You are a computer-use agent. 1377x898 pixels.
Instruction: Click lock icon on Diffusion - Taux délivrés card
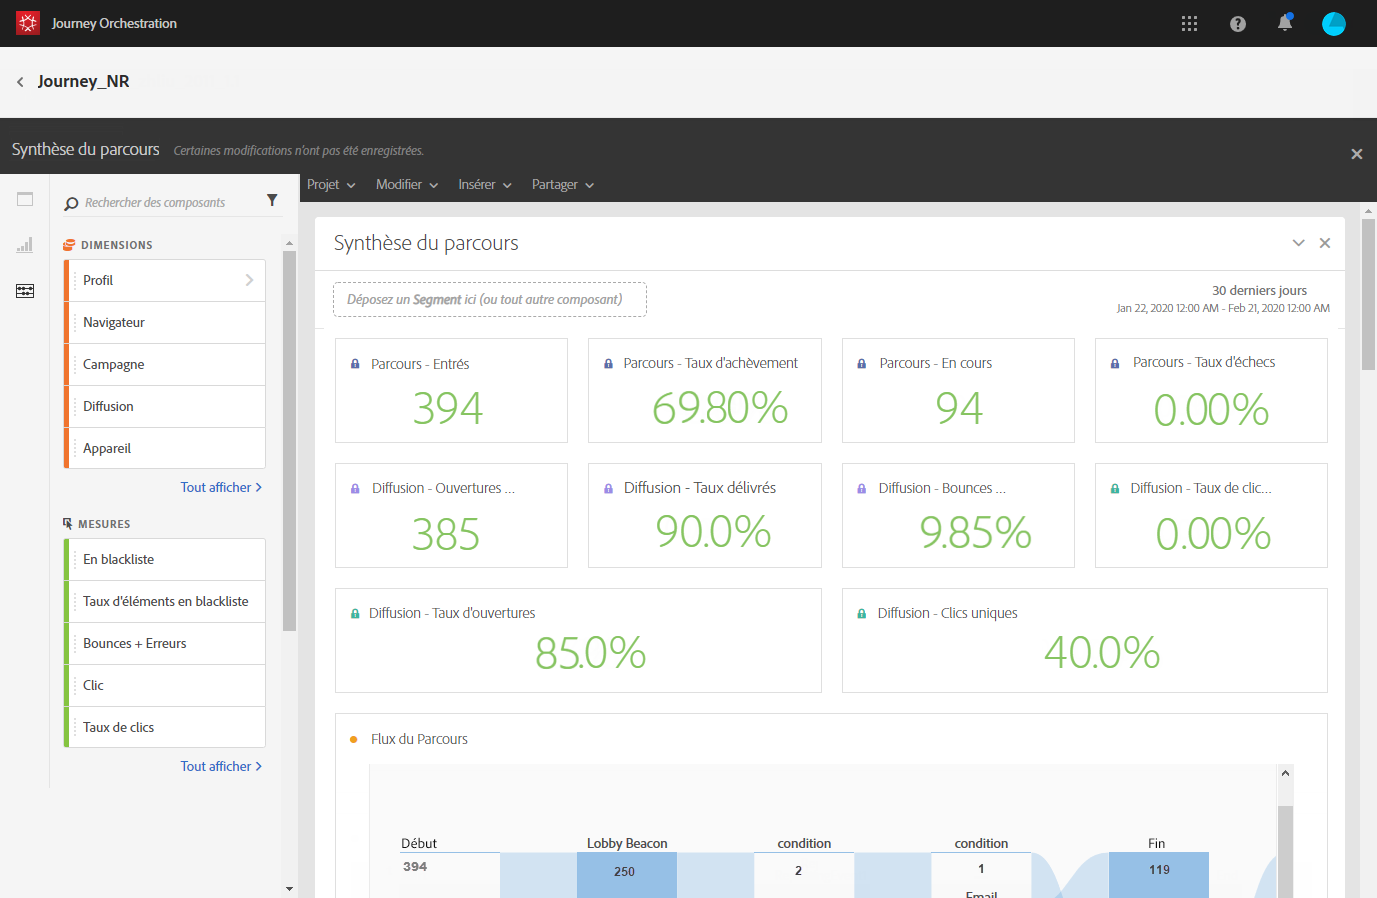[x=608, y=489]
